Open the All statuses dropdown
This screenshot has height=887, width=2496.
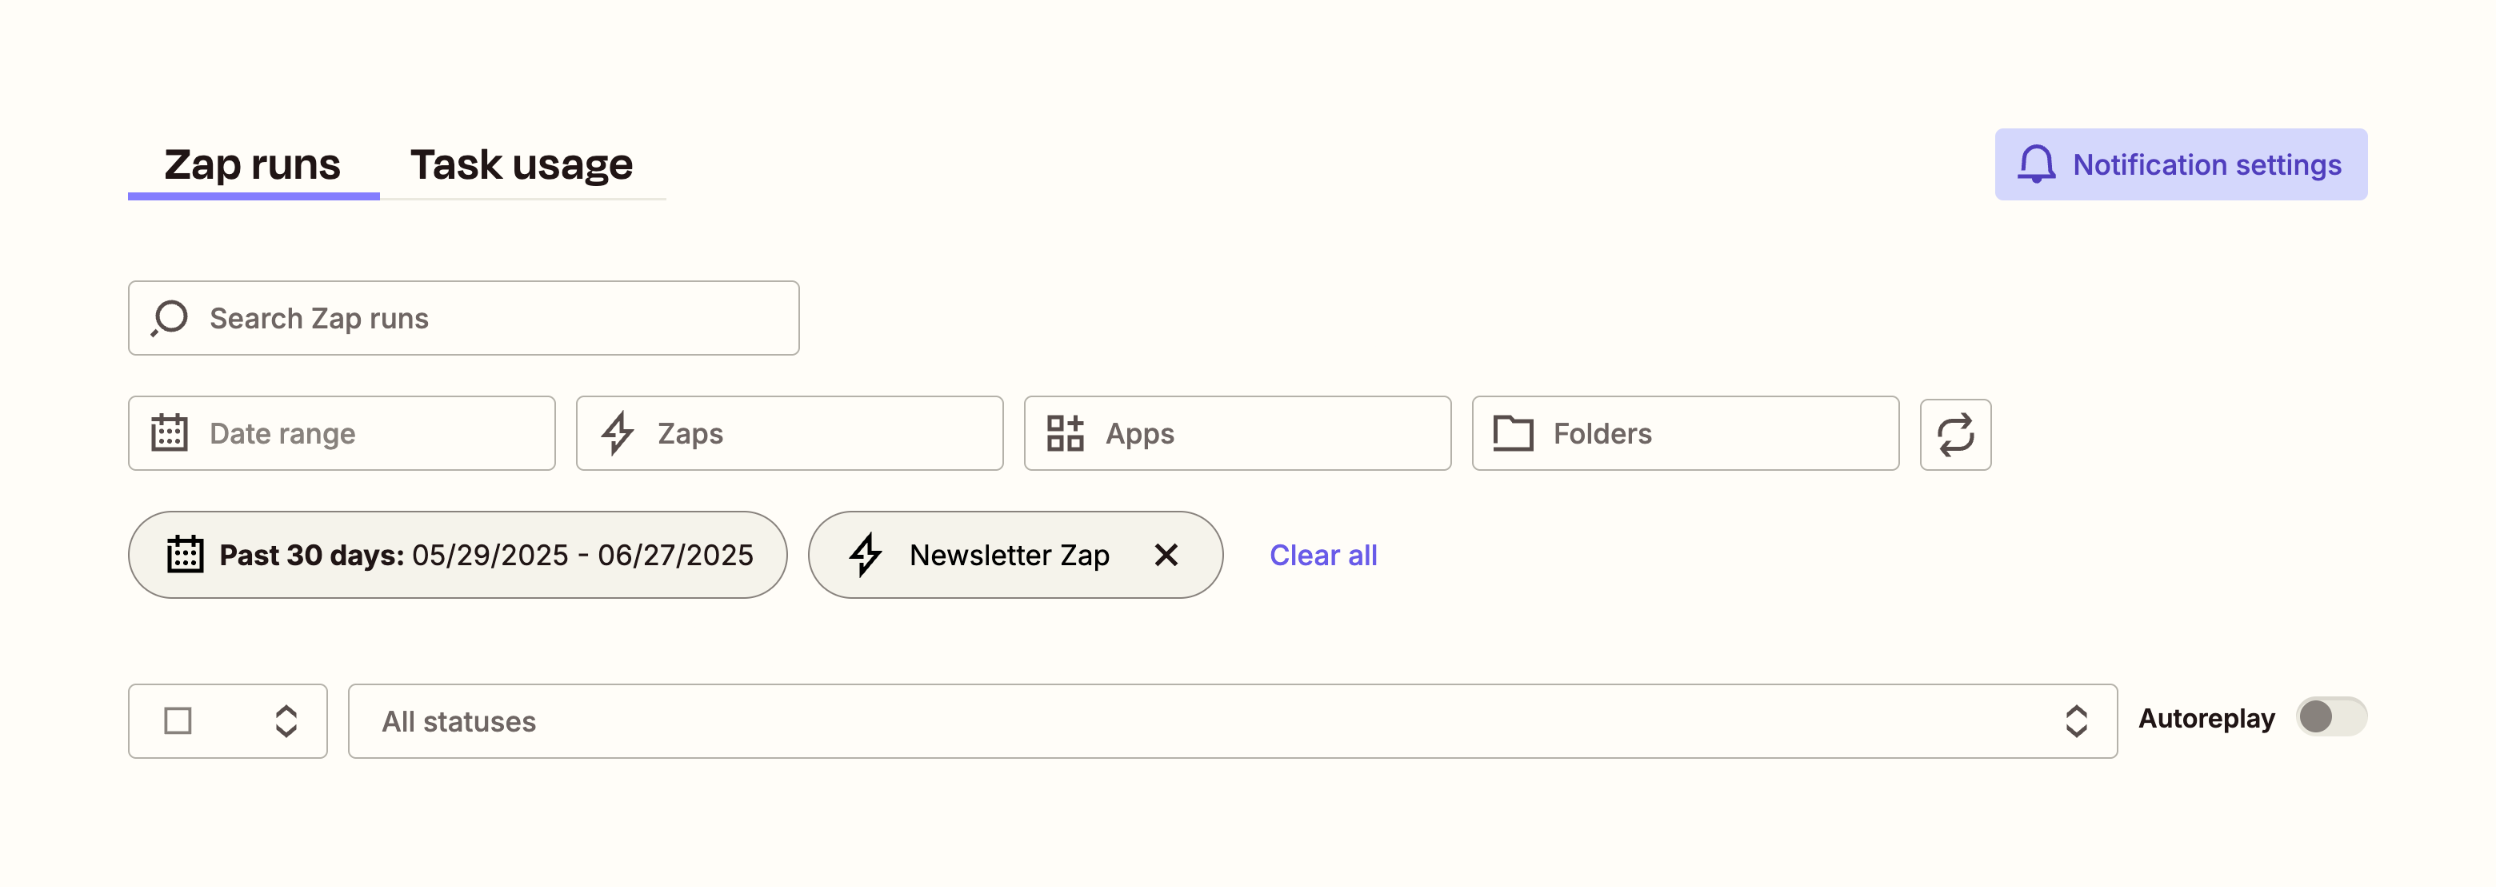click(1232, 721)
